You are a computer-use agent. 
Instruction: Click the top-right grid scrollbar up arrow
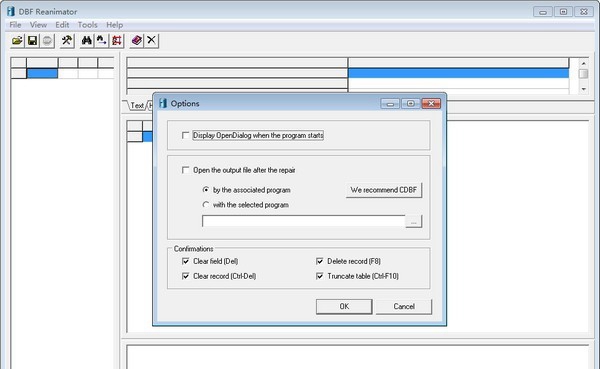[584, 64]
